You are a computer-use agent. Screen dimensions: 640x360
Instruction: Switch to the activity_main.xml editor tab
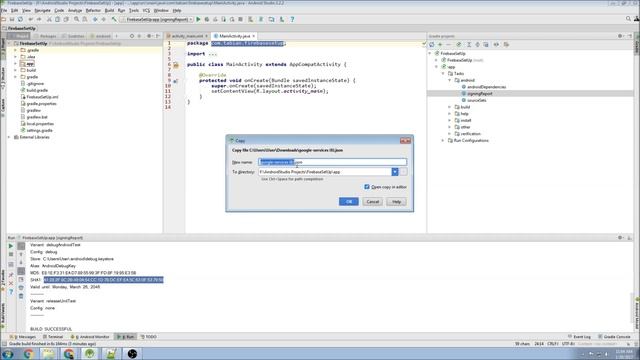point(187,36)
